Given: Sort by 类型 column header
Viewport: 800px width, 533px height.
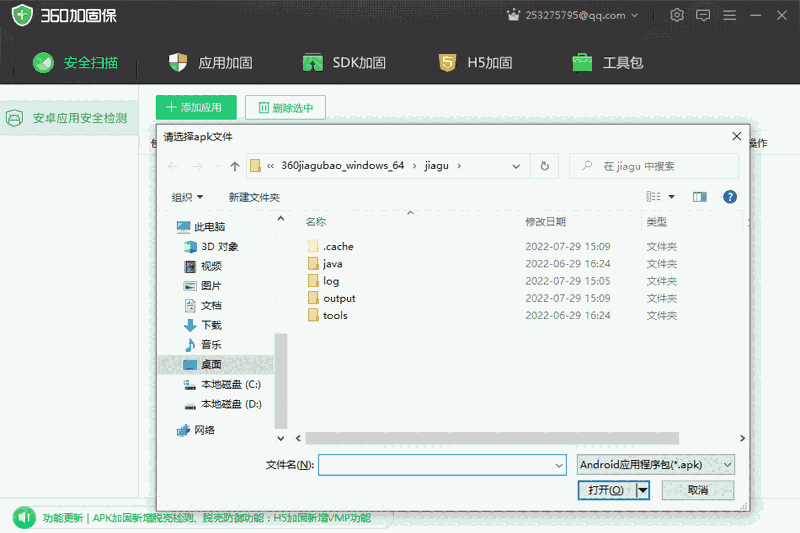Looking at the screenshot, I should [657, 222].
